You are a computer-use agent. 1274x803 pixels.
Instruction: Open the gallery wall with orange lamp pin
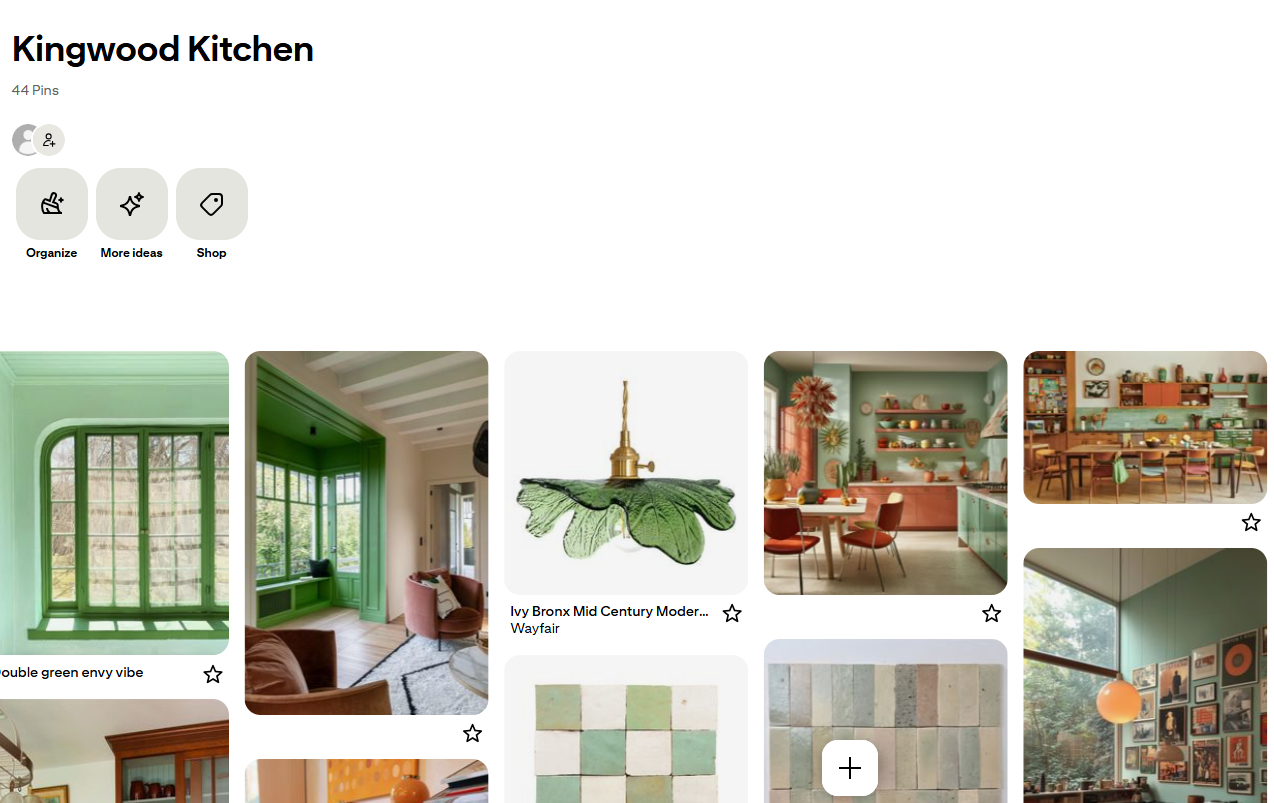1145,675
